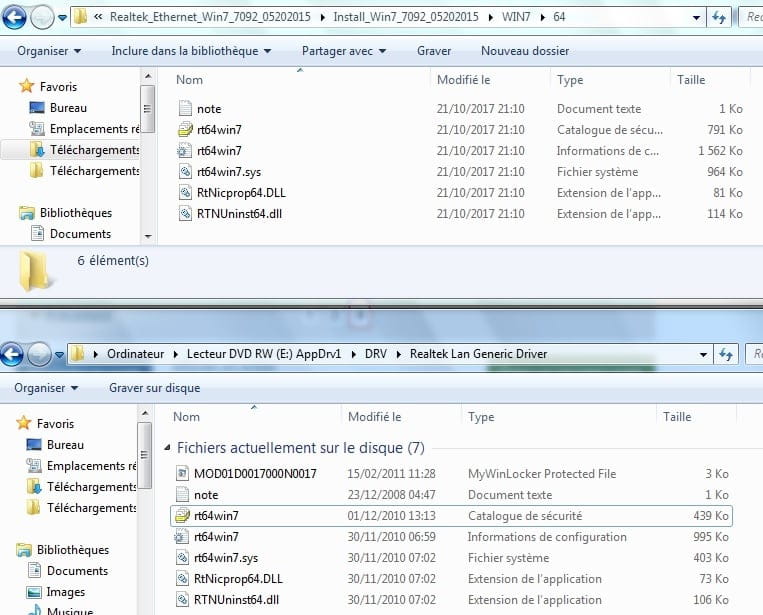The height and width of the screenshot is (615, 763).
Task: Select RTNUninst64.dll icon in bottom window
Action: point(182,599)
